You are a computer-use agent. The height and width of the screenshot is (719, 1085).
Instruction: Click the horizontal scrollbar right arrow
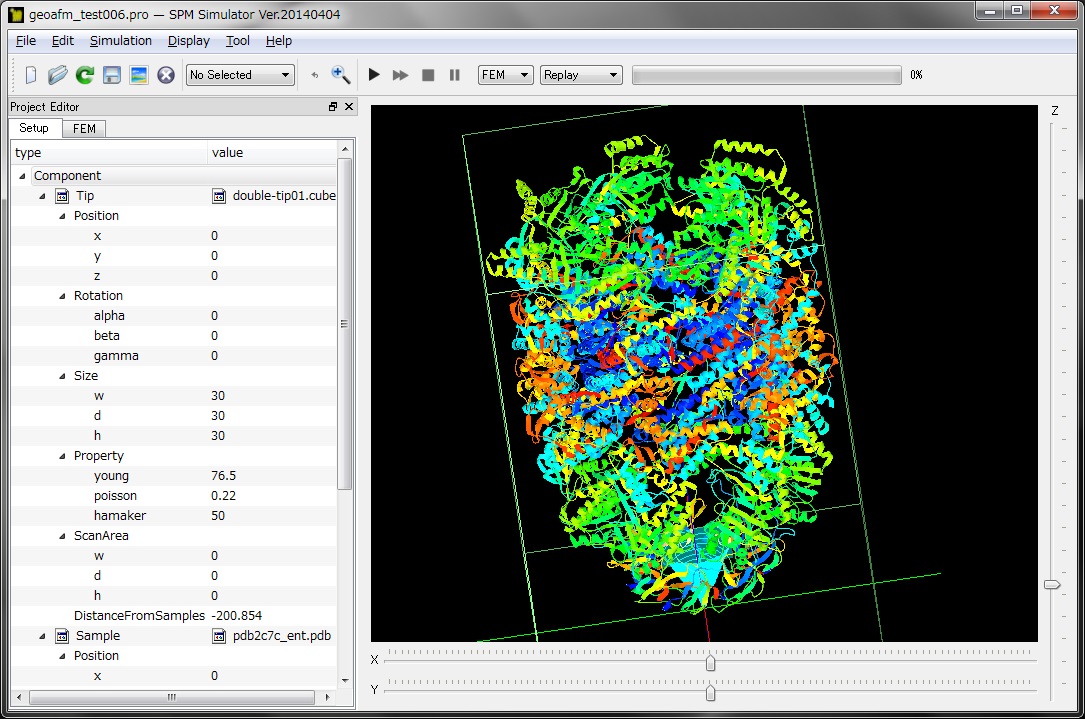[327, 698]
